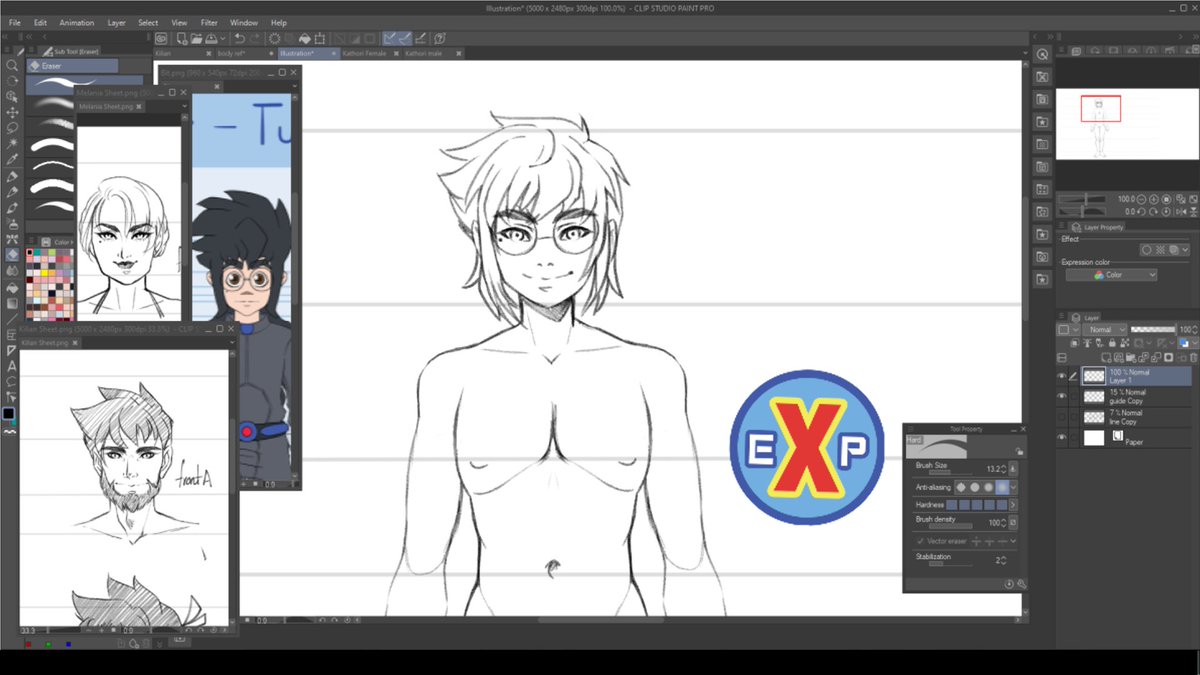Open the Normal blending mode dropdown
Image resolution: width=1200 pixels, height=675 pixels.
pyautogui.click(x=1105, y=330)
